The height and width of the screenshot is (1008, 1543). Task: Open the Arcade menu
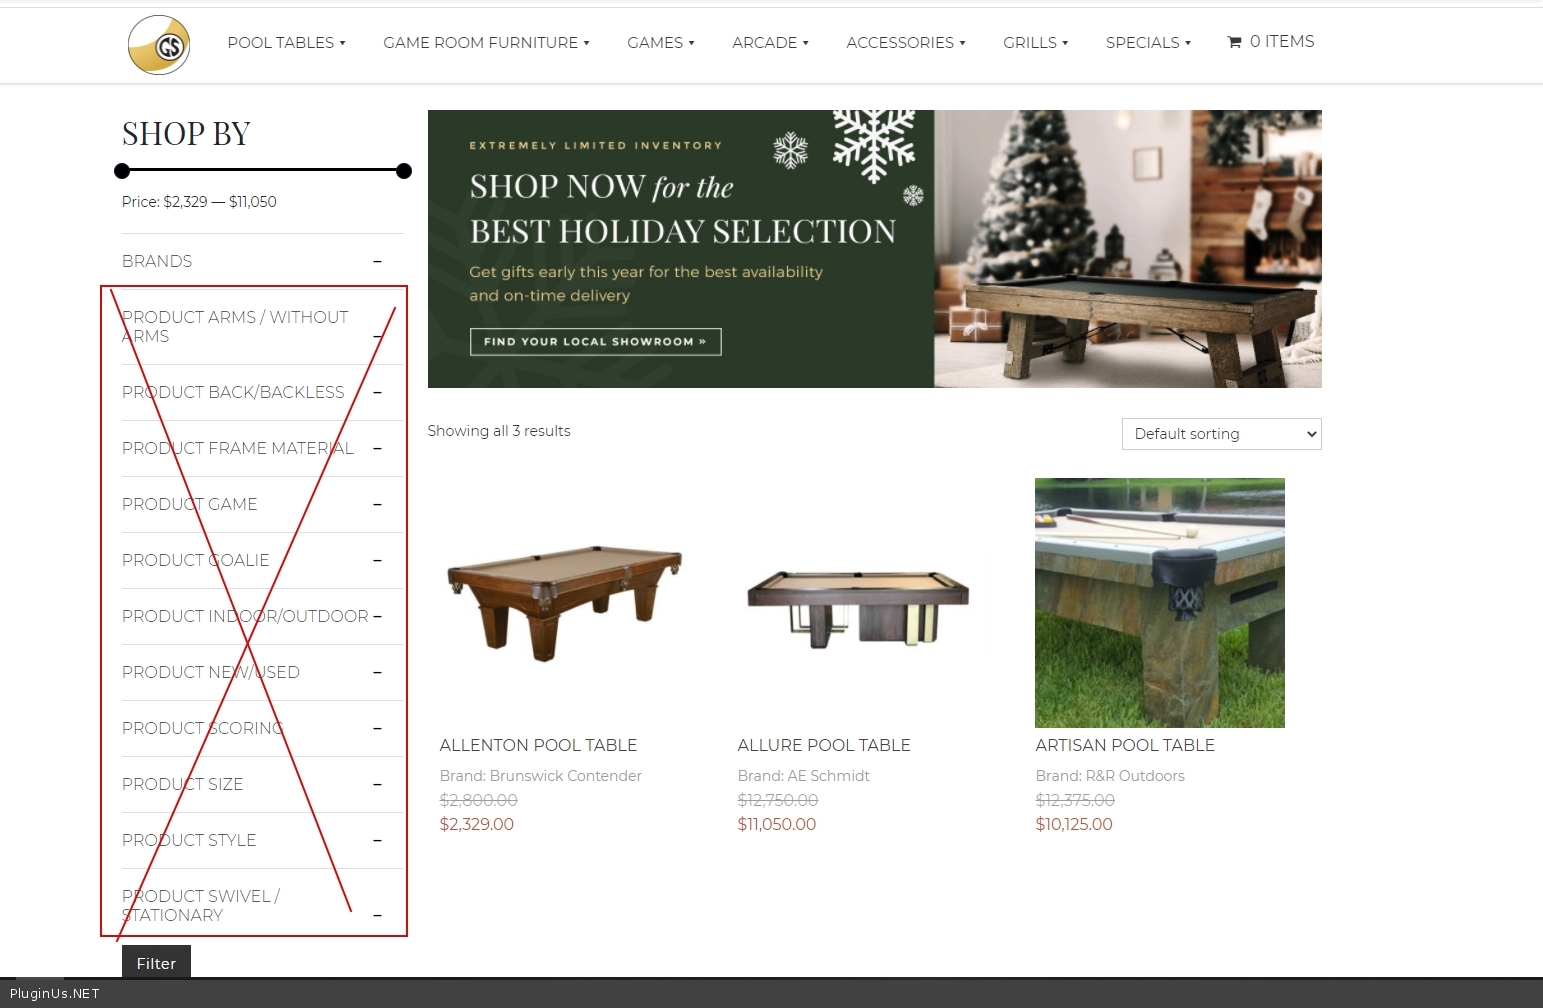coord(770,43)
